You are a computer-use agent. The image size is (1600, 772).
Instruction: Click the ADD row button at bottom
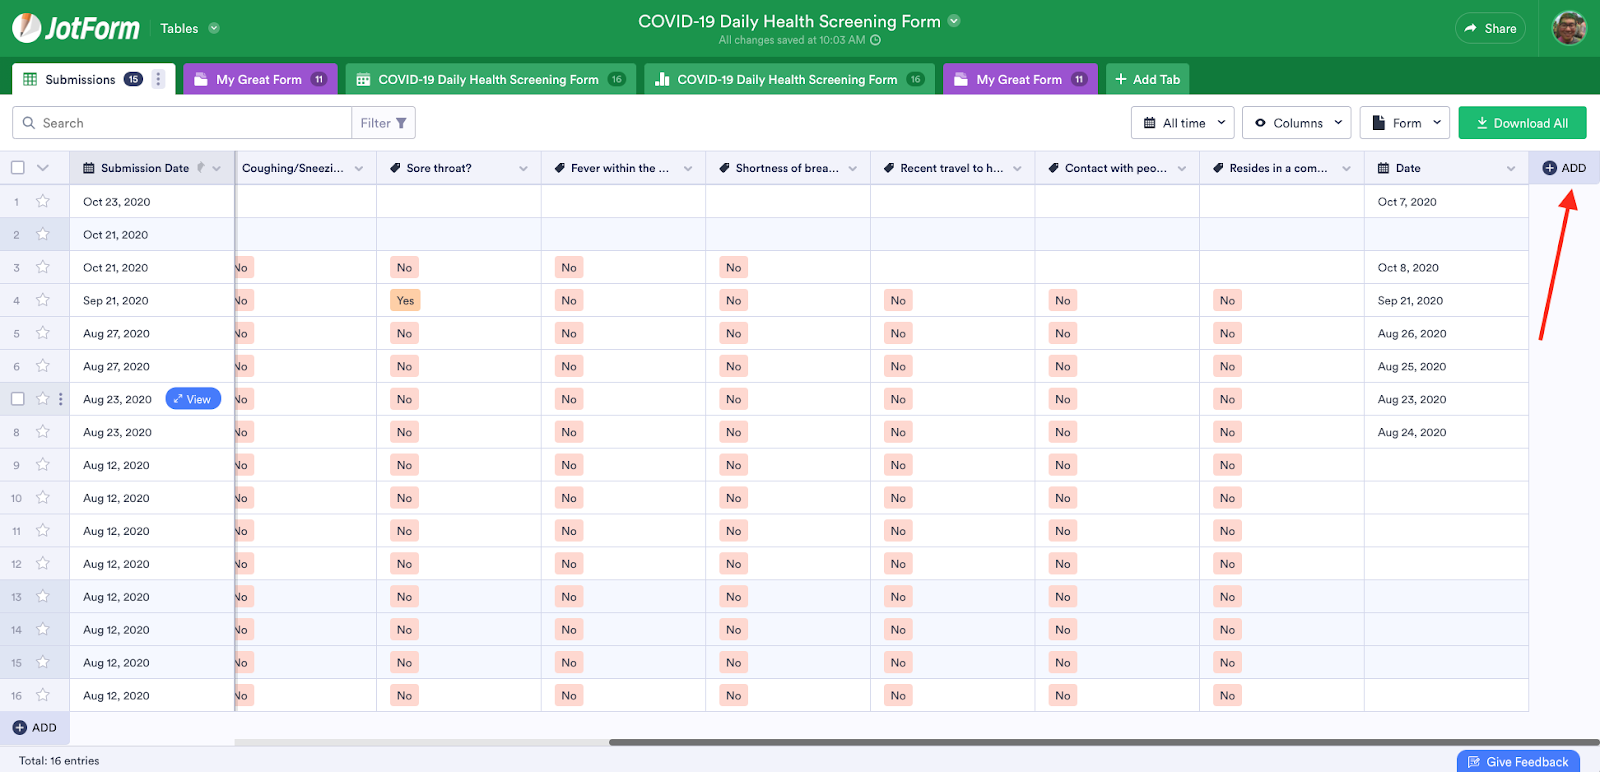35,728
